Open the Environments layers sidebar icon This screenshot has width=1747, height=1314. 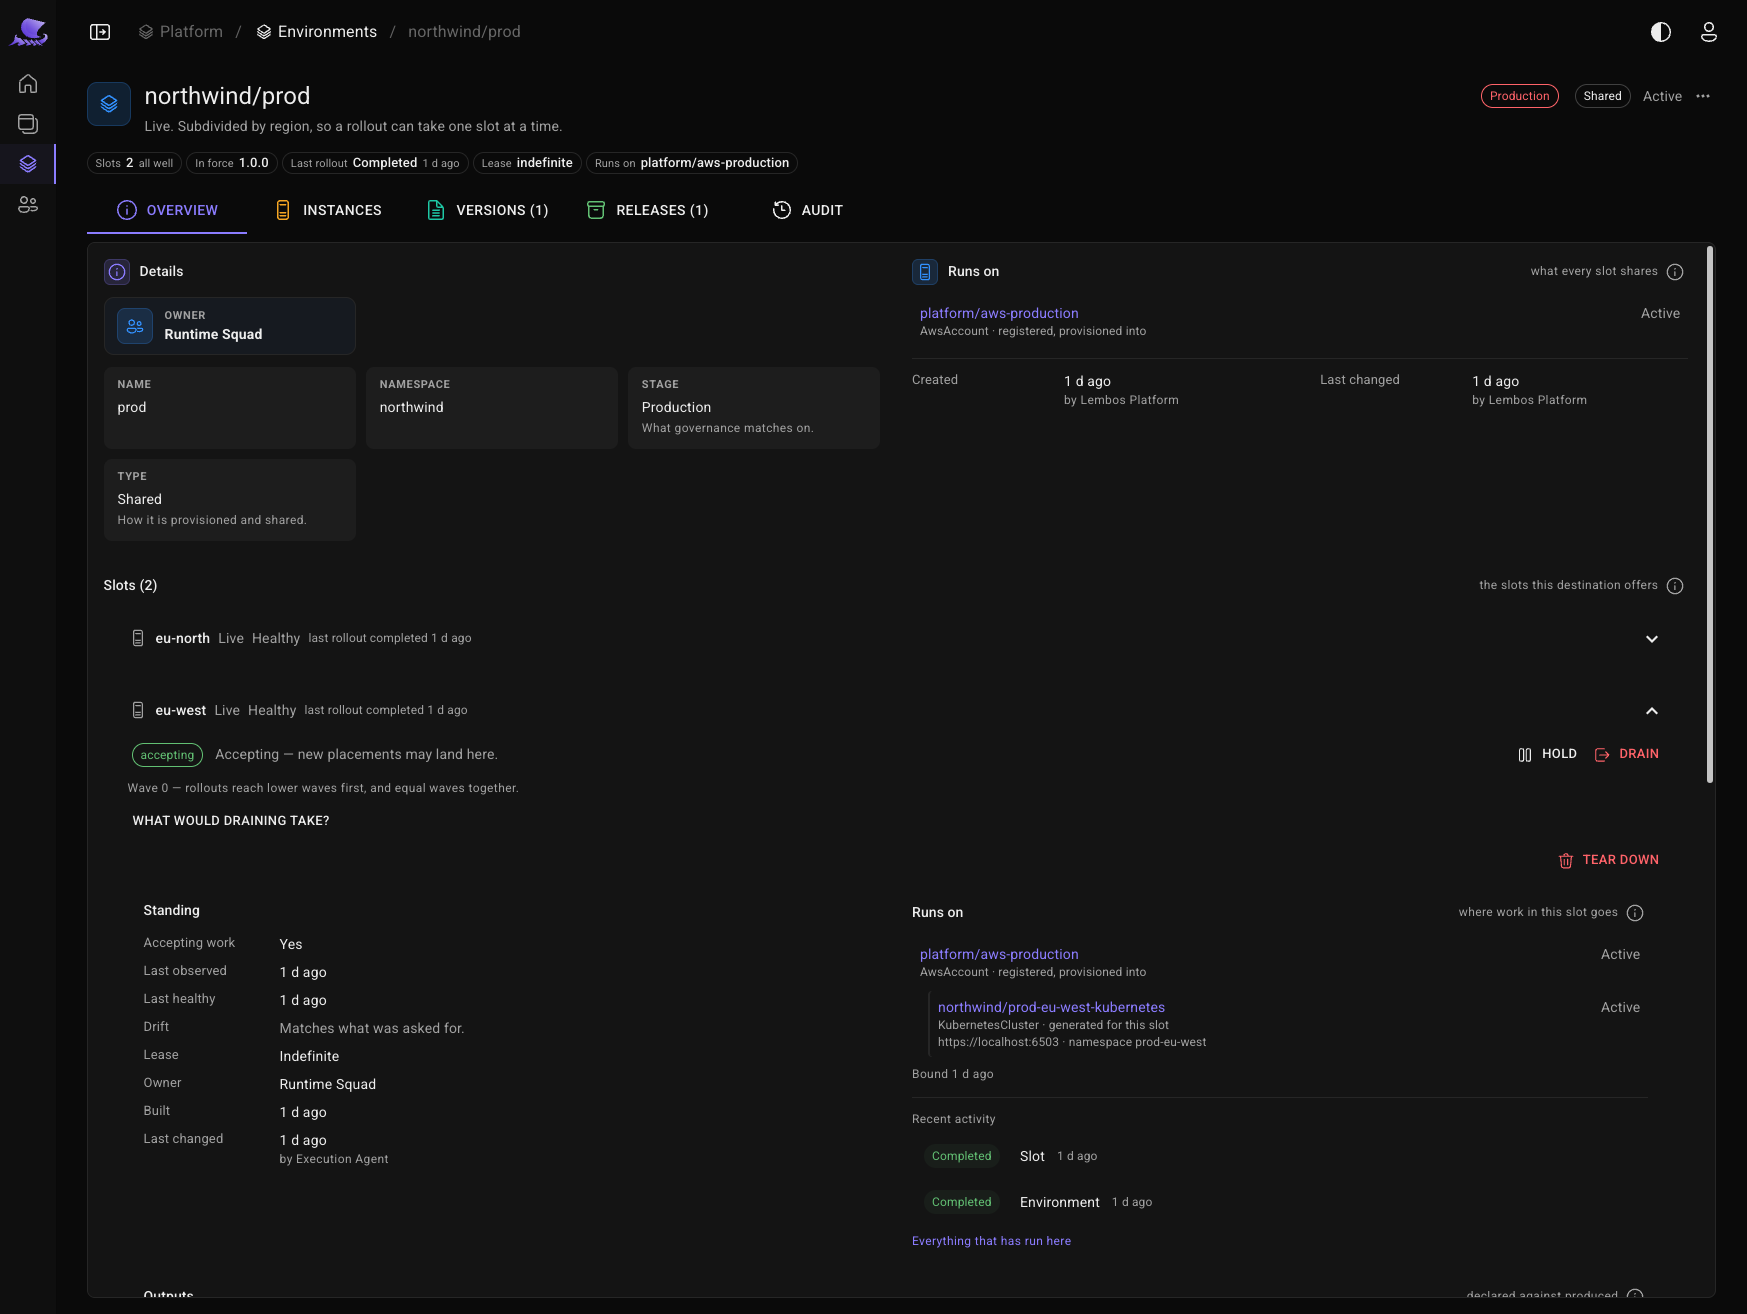click(28, 164)
